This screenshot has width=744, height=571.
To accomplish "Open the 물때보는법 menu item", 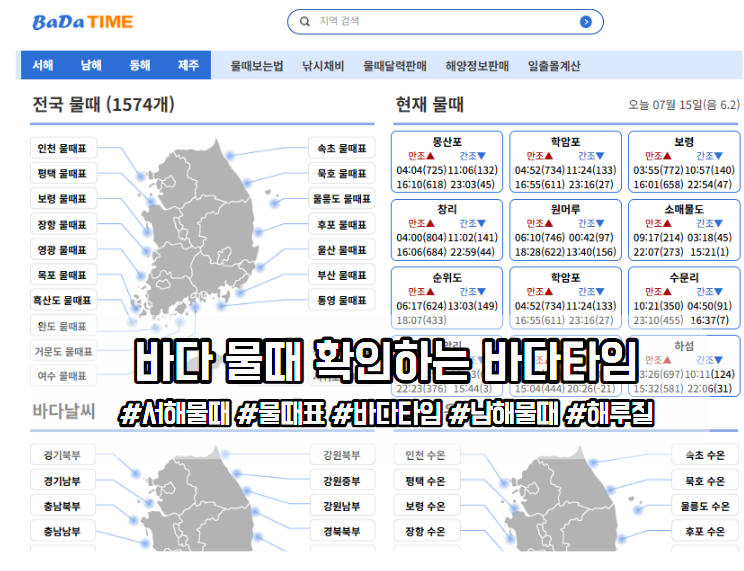I will pos(257,66).
